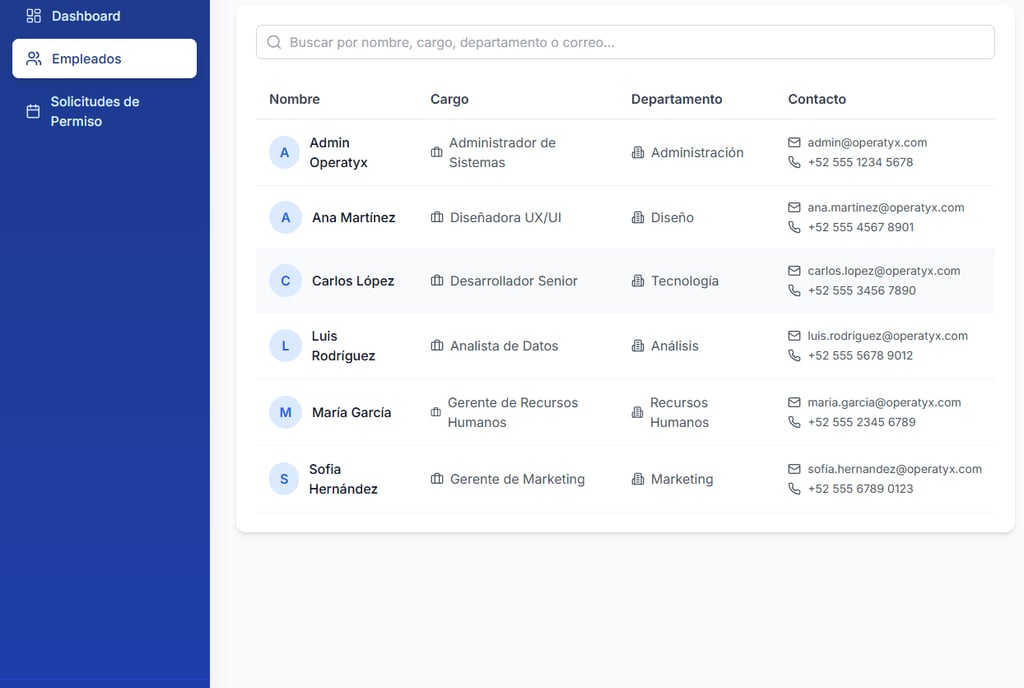Click phone icon beside +52 555 1234 5678
Viewport: 1024px width, 688px height.
(x=794, y=162)
